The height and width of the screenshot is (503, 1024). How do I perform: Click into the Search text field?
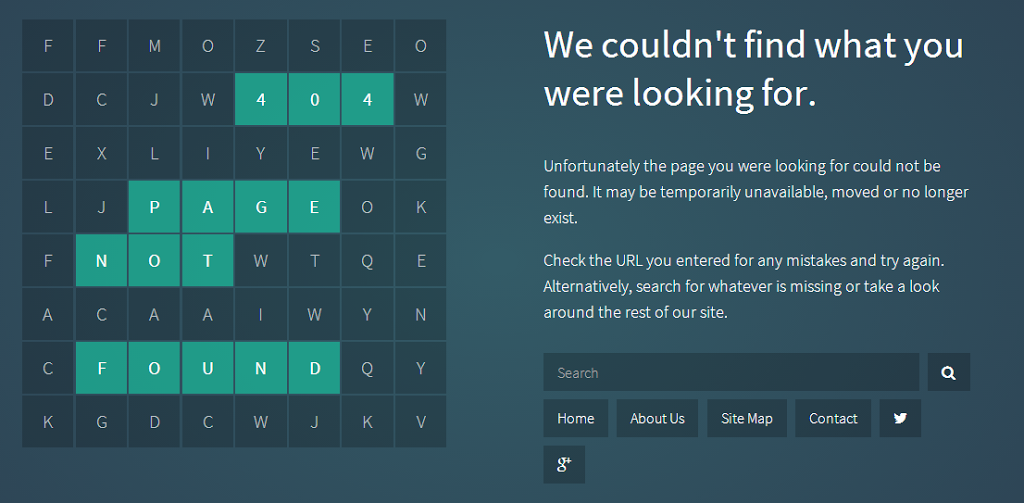tap(730, 372)
